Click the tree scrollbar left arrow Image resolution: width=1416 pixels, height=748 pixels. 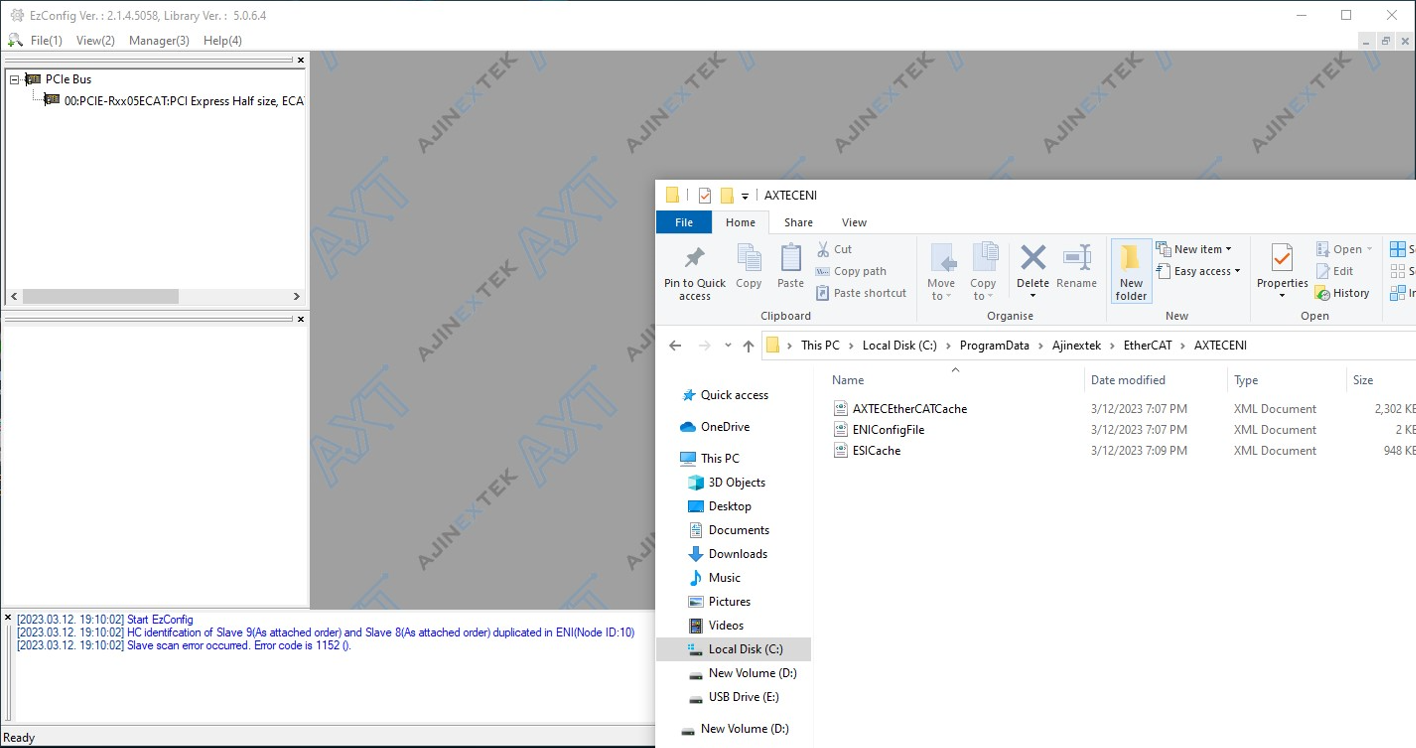tap(14, 296)
